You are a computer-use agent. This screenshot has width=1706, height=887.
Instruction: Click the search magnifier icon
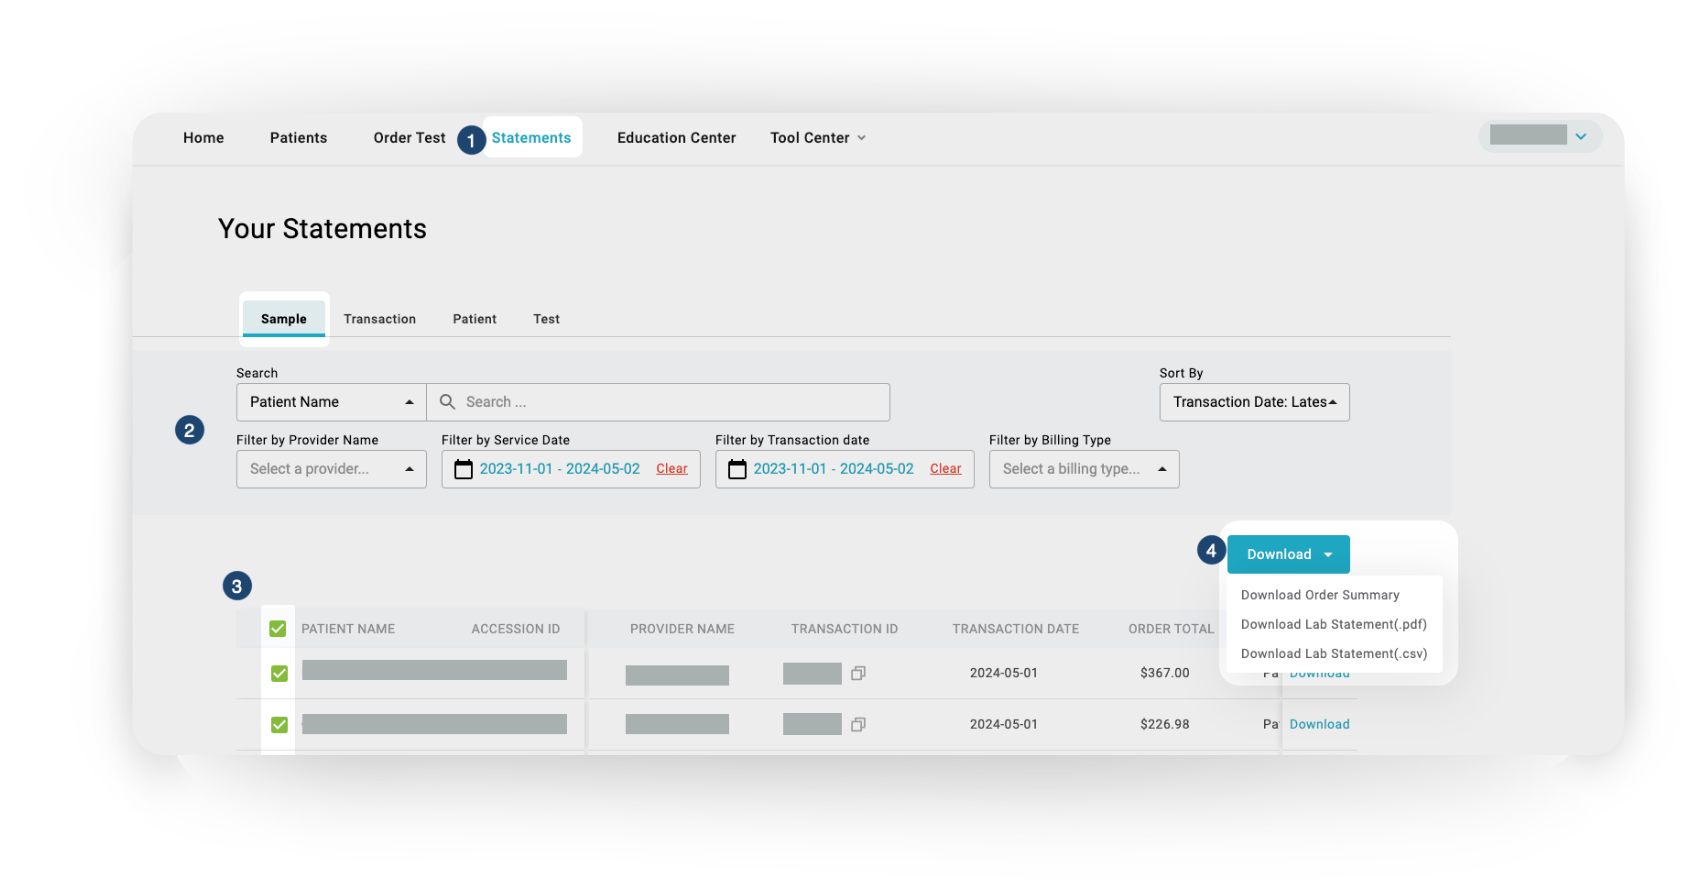(447, 402)
